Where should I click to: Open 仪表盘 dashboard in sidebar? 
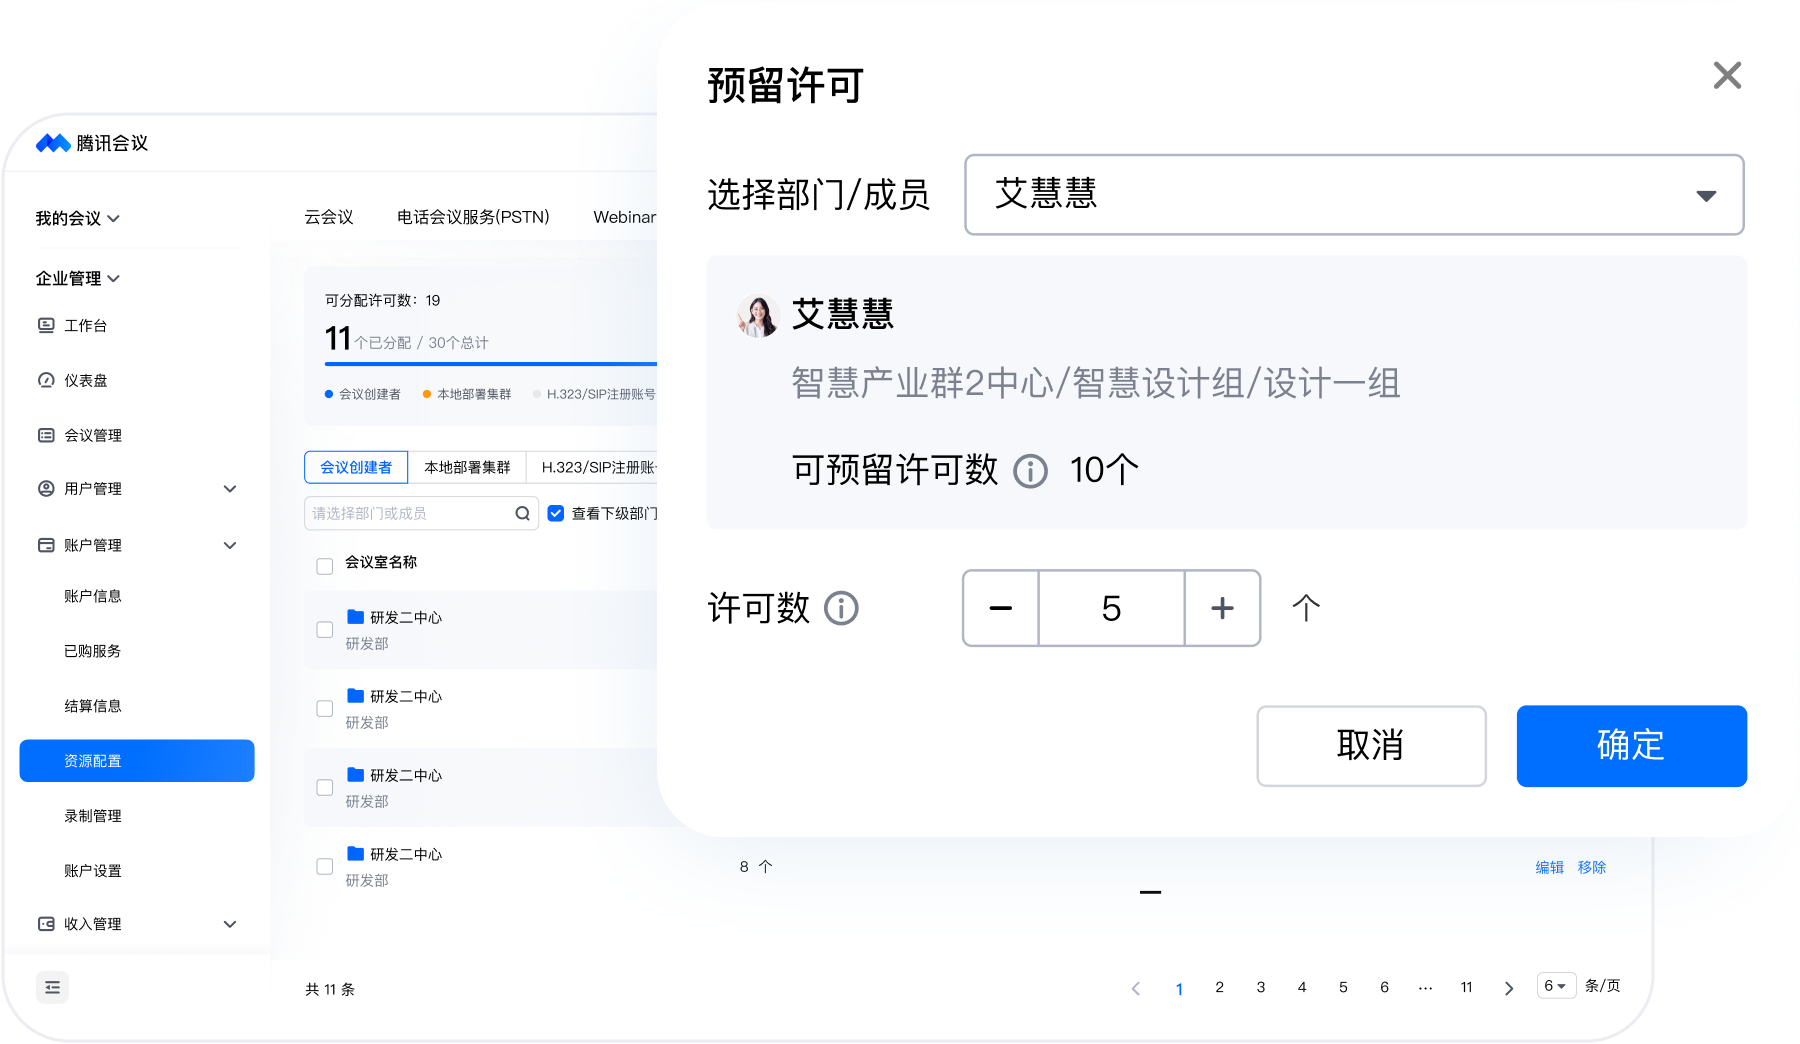pos(85,381)
